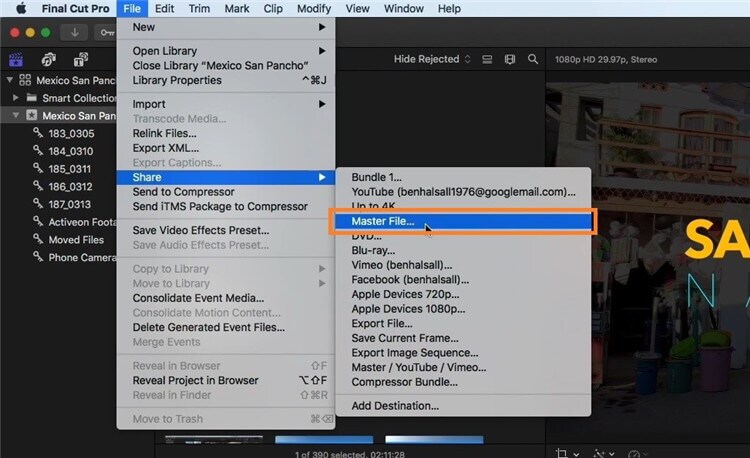The image size is (750, 458).
Task: Click Consolidate Event Media
Action: click(226, 298)
